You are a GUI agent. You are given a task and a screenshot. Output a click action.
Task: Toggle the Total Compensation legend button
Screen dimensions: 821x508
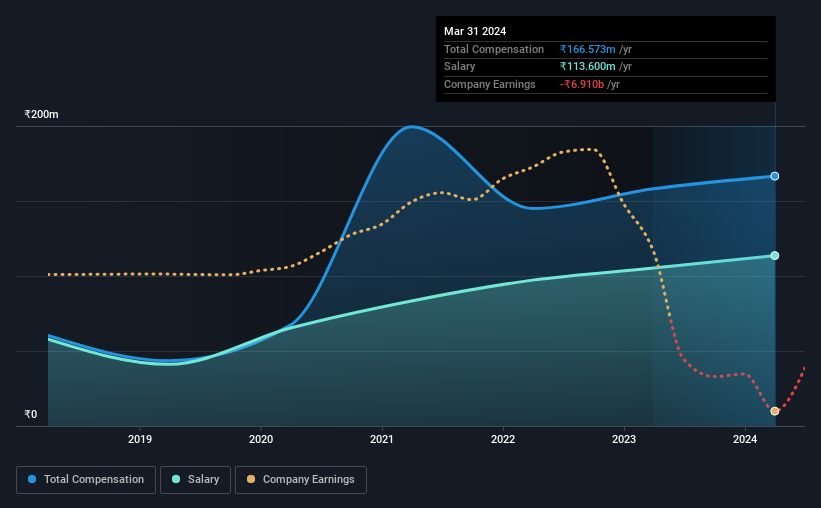point(86,479)
